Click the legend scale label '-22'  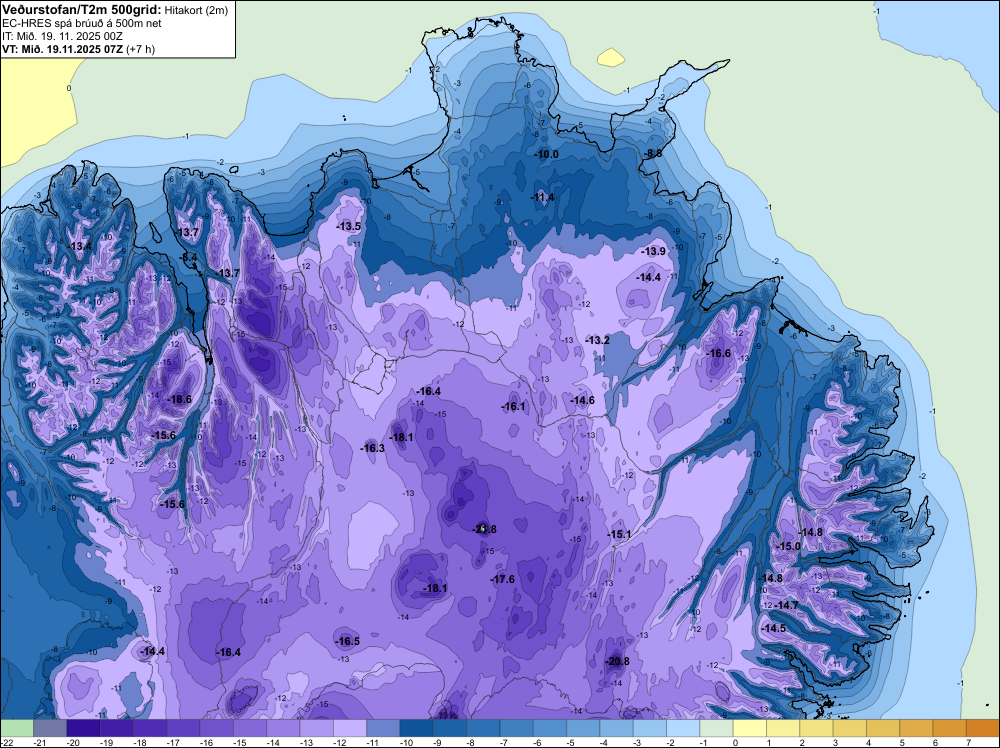coord(6,743)
